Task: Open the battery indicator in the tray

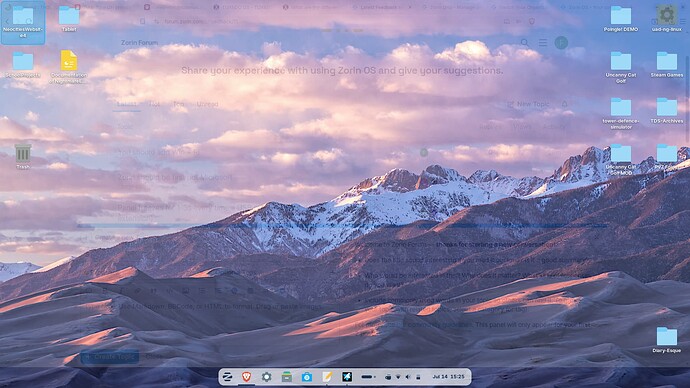Action: [x=418, y=377]
